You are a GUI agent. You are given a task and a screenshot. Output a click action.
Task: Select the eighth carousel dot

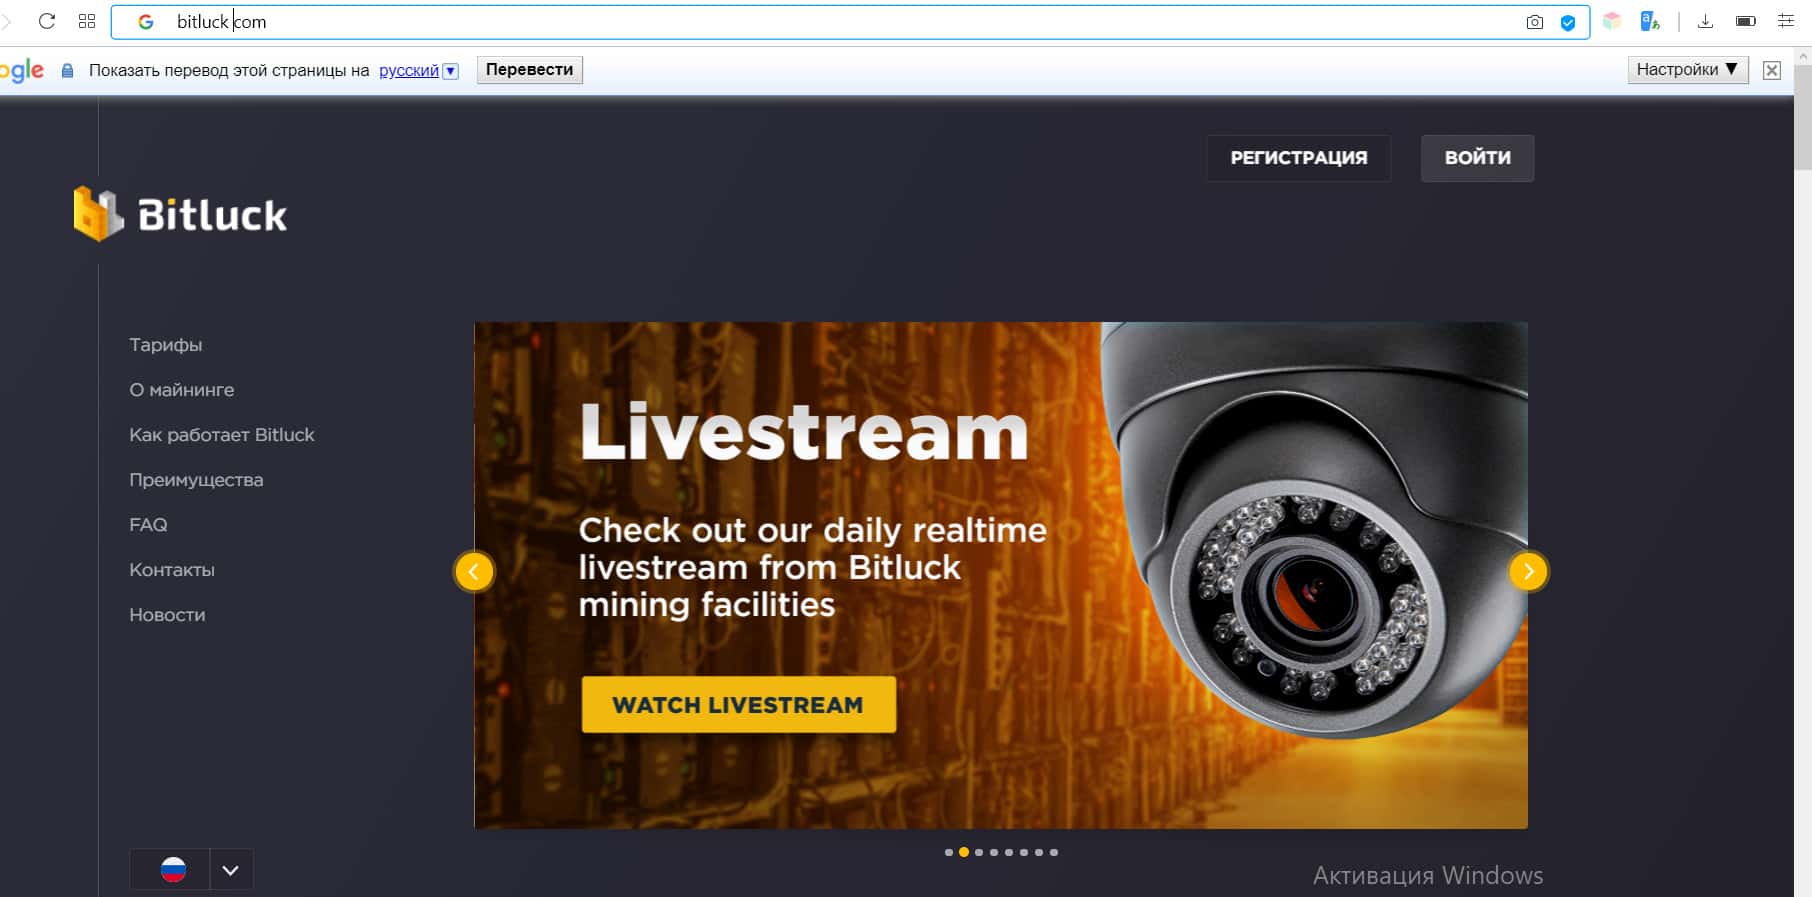pyautogui.click(x=1054, y=853)
